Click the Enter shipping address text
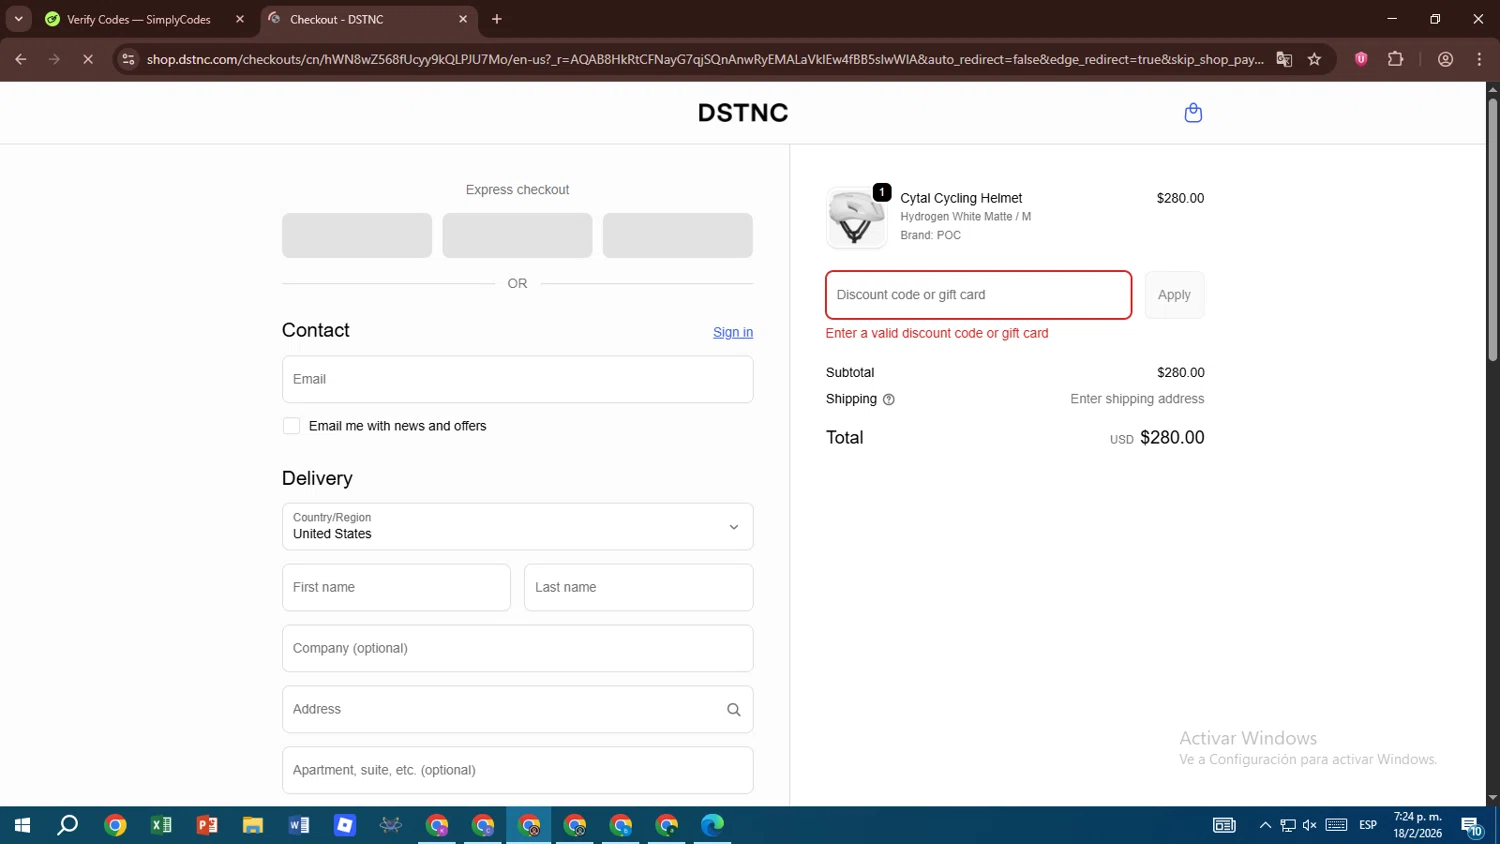 (1137, 399)
